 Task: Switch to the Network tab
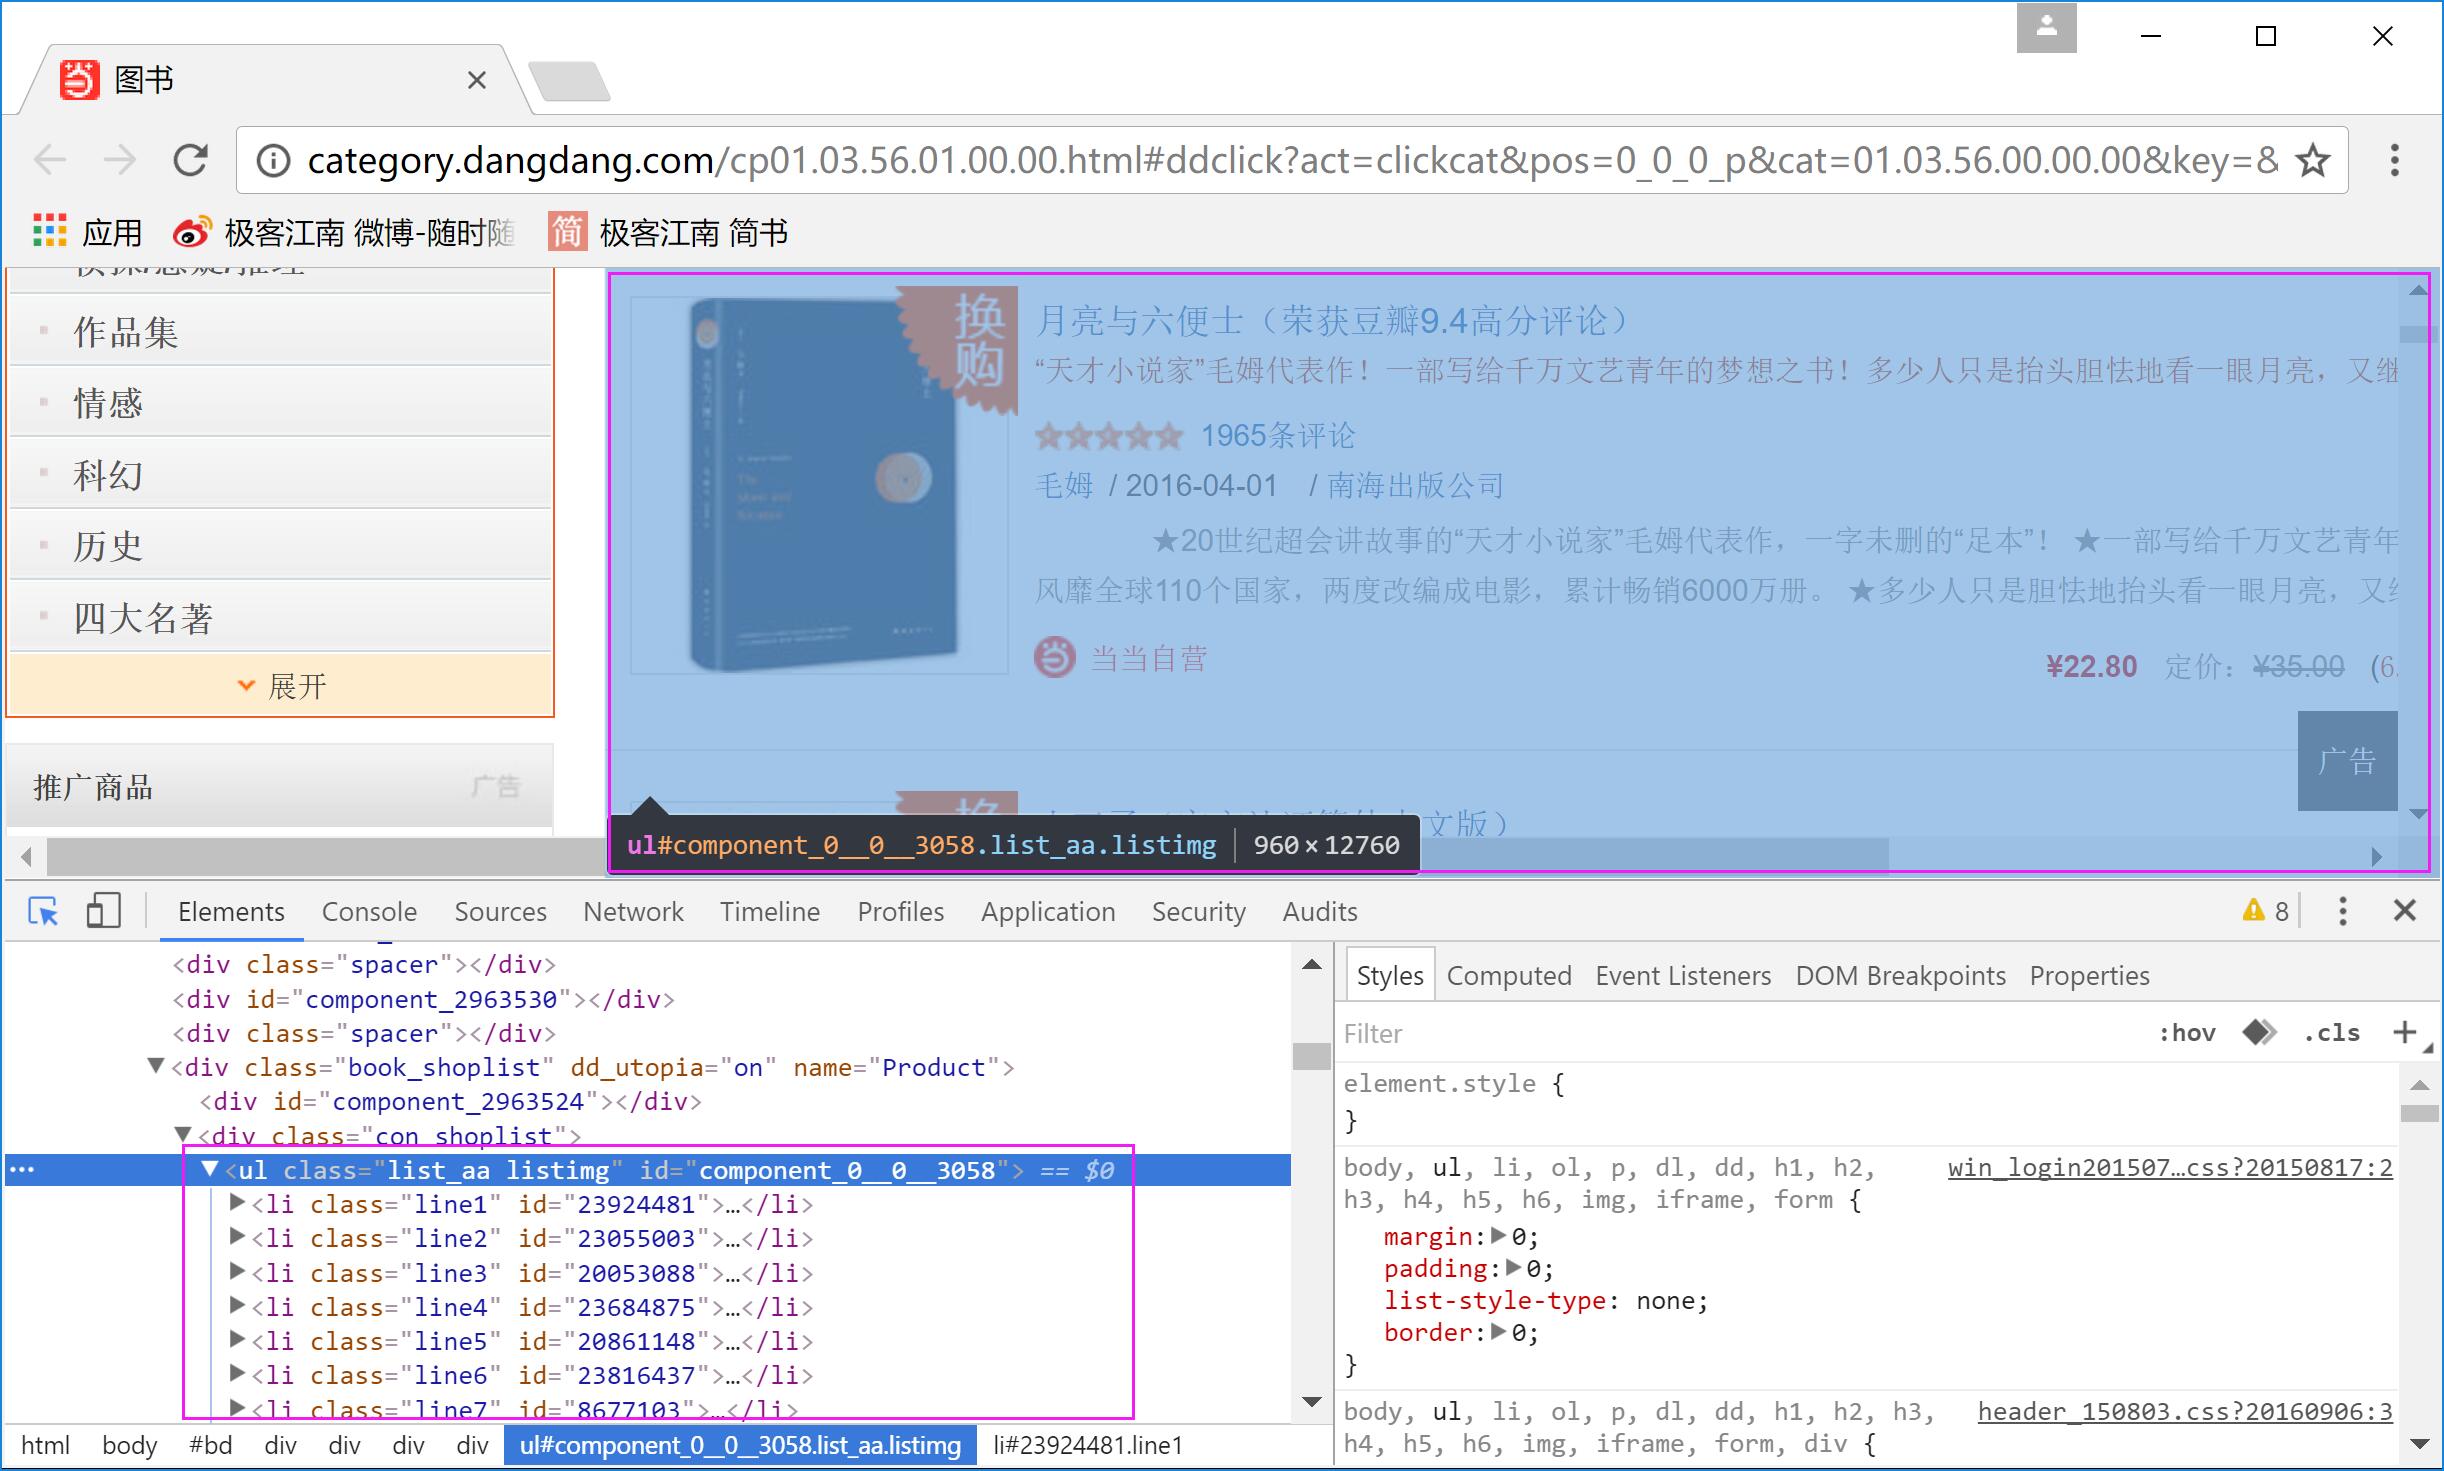point(633,912)
